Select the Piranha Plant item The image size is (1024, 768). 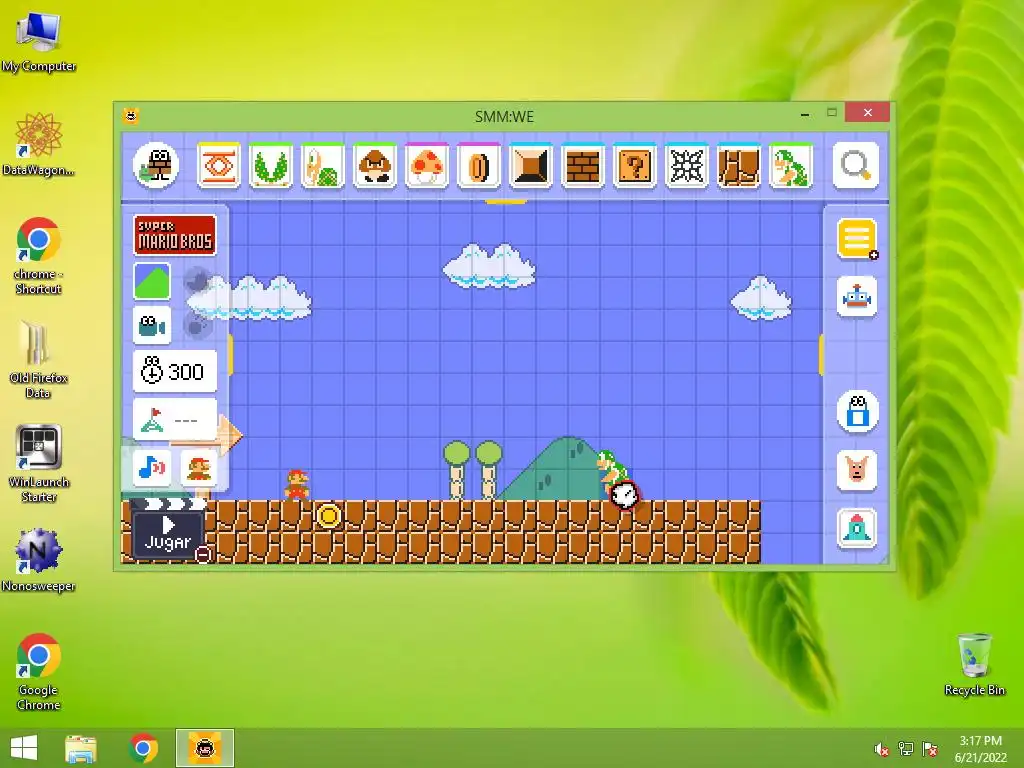(270, 165)
